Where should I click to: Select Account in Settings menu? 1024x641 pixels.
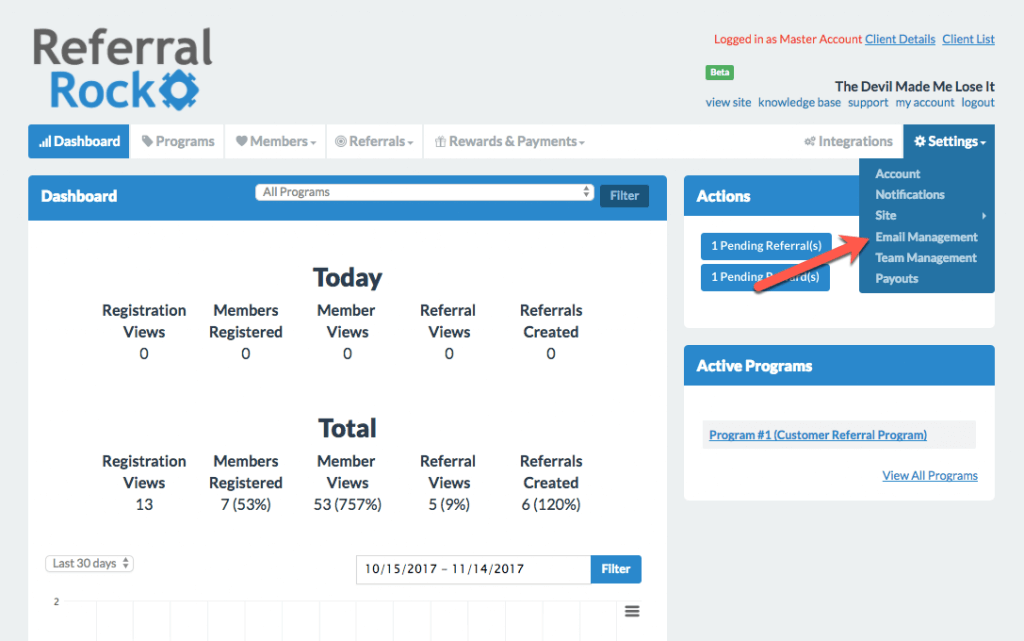coord(897,174)
